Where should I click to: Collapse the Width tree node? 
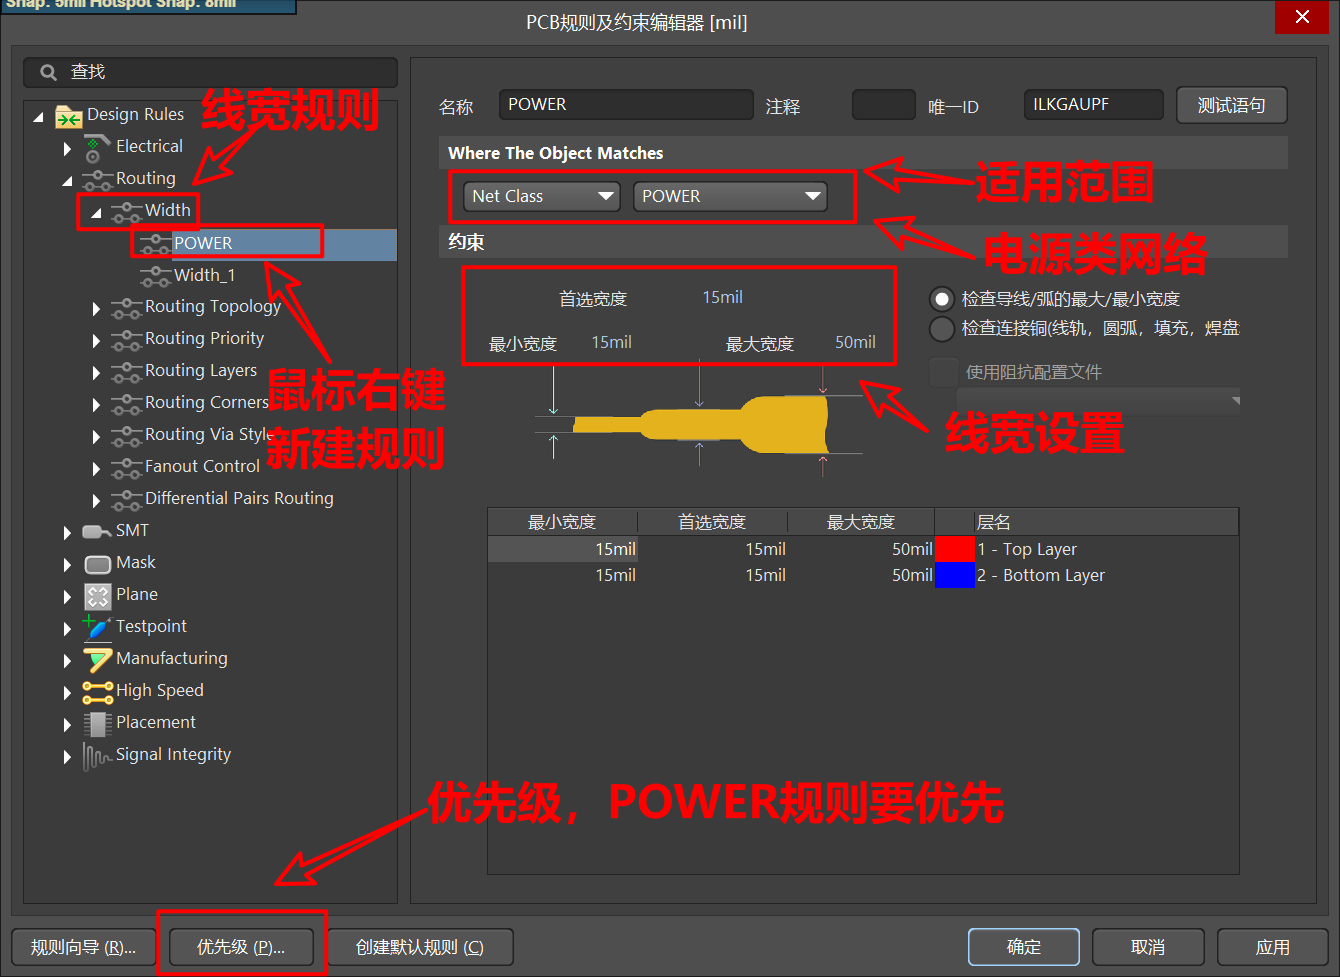96,213
